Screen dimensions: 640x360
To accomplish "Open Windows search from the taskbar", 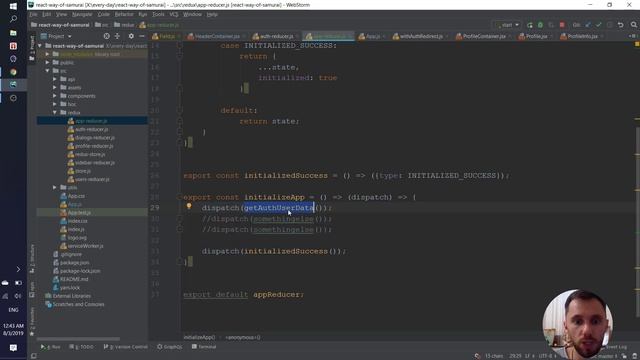I will 13,19.
